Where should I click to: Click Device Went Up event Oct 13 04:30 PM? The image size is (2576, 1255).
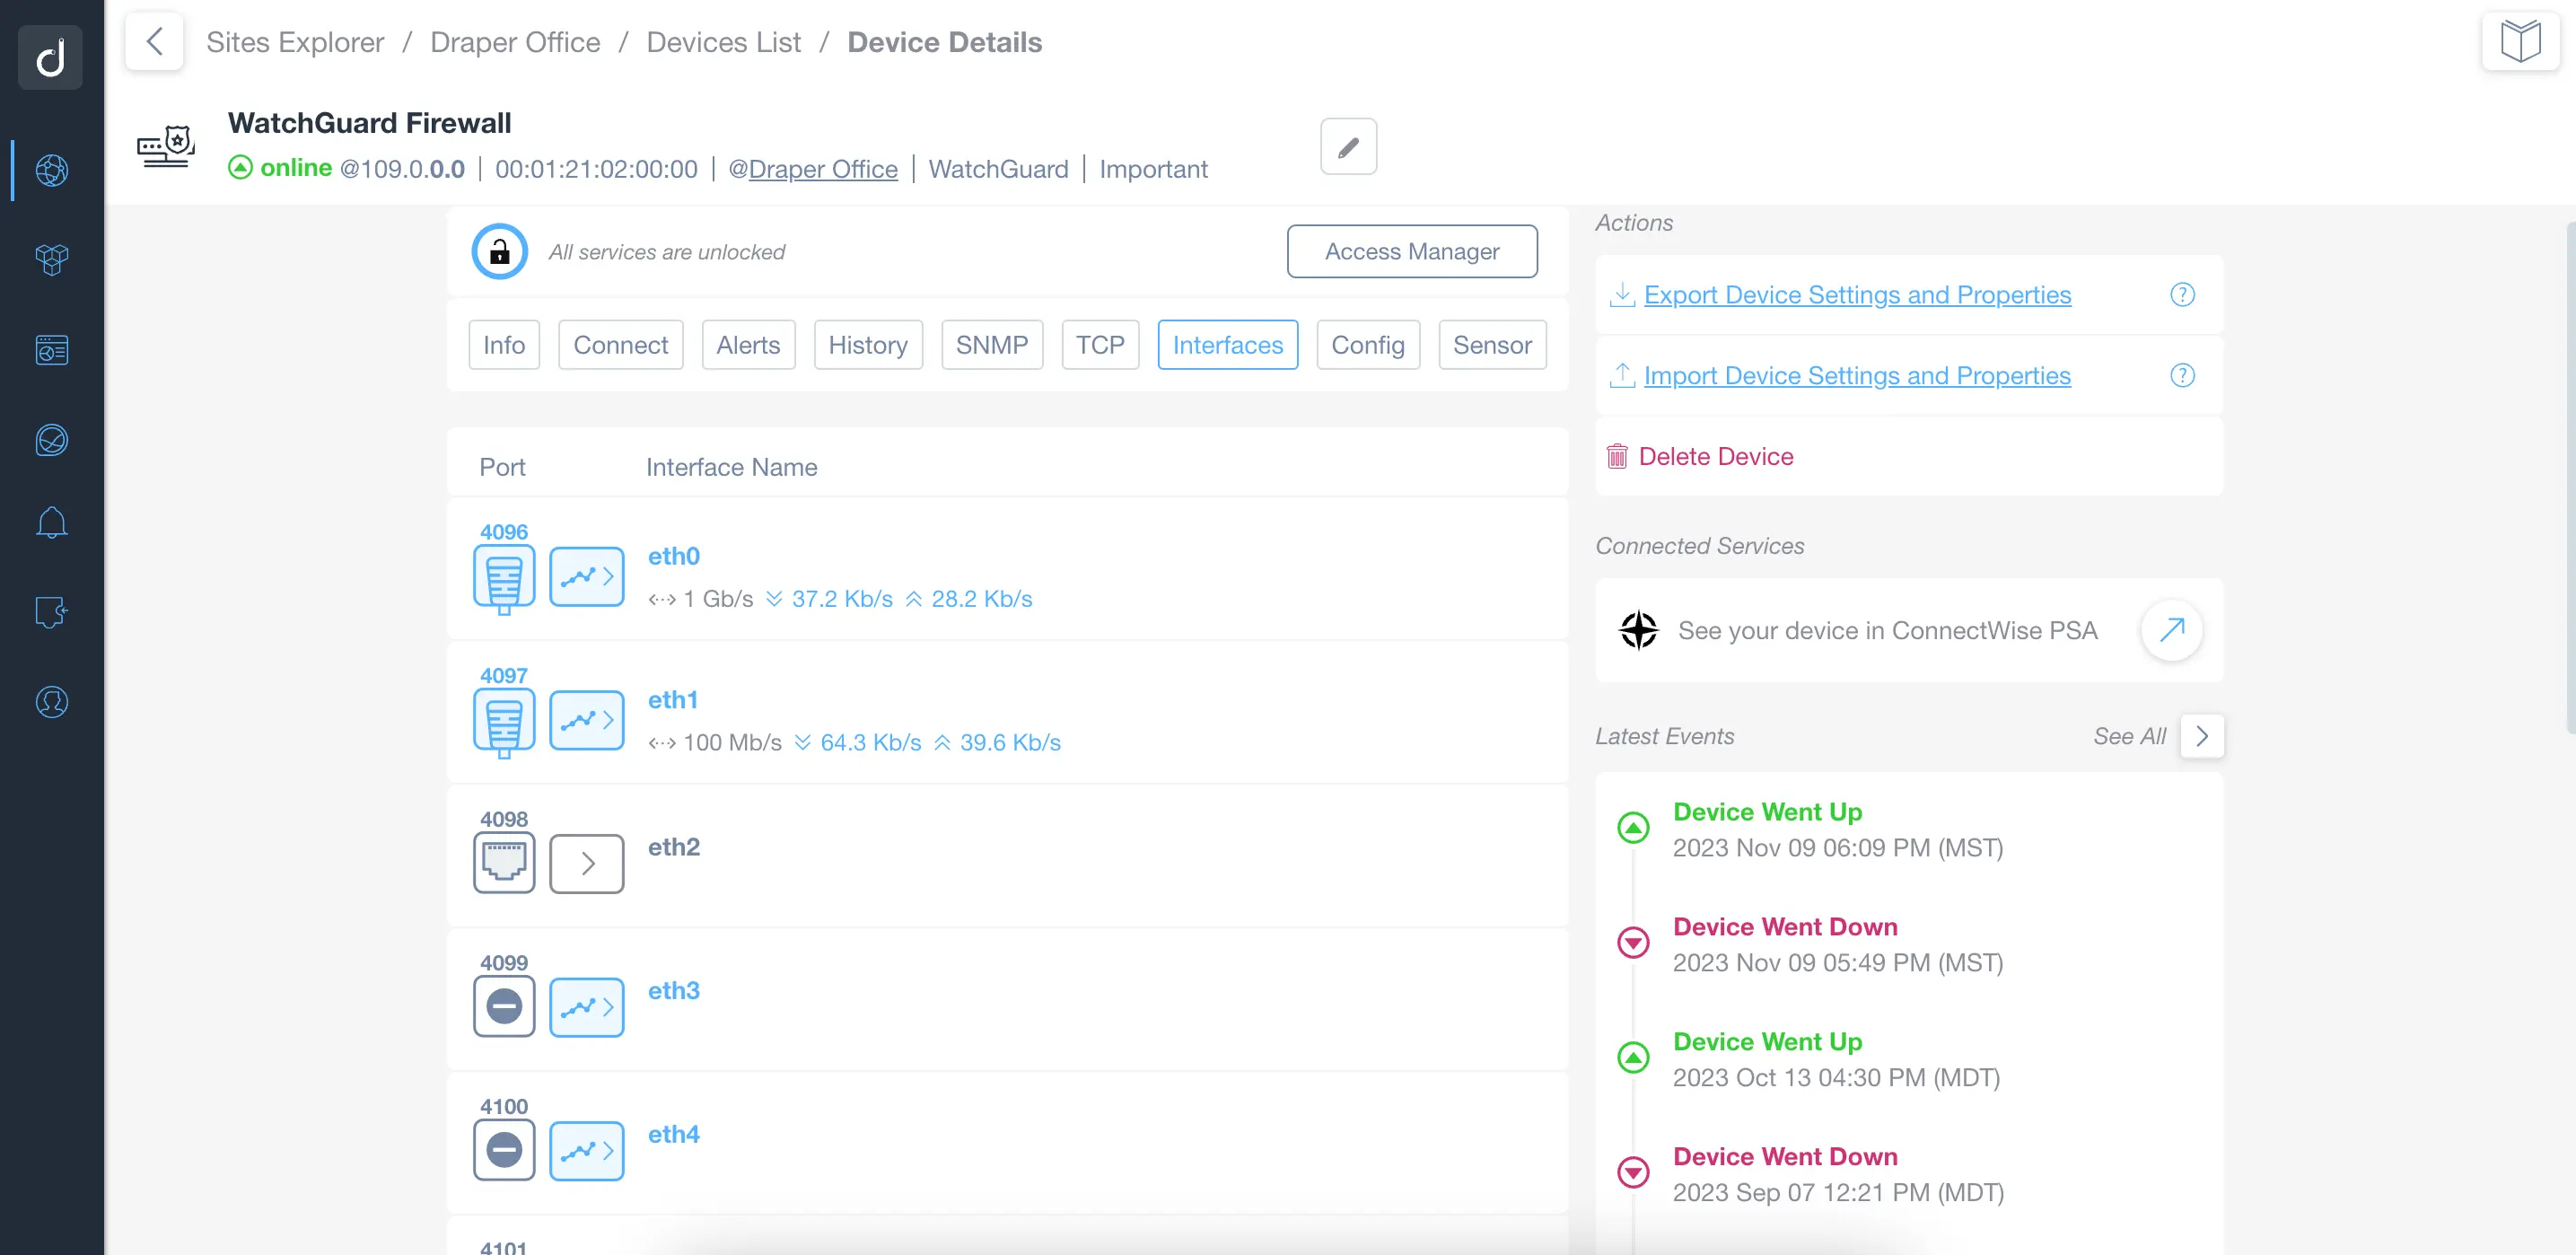coord(1837,1059)
